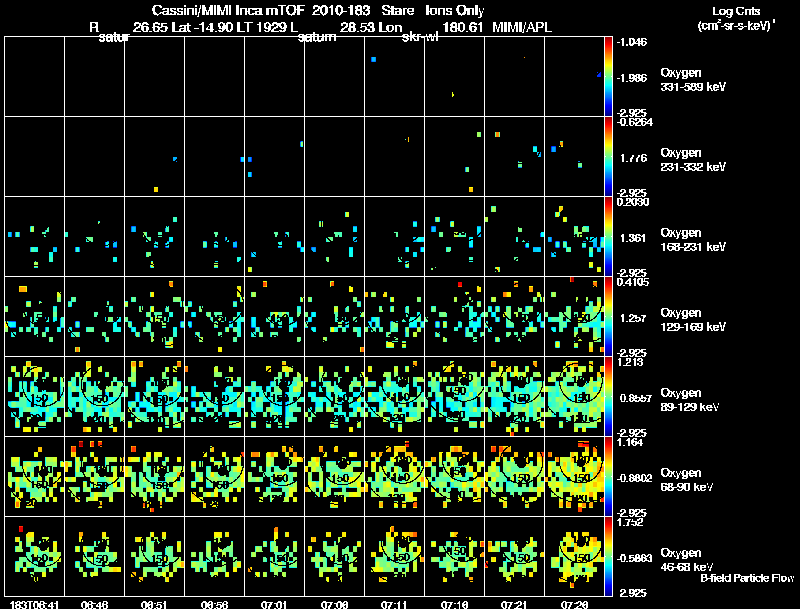Select the 07:11 image in the 68-90 keV row
Viewport: 800px width, 609px height.
click(395, 476)
